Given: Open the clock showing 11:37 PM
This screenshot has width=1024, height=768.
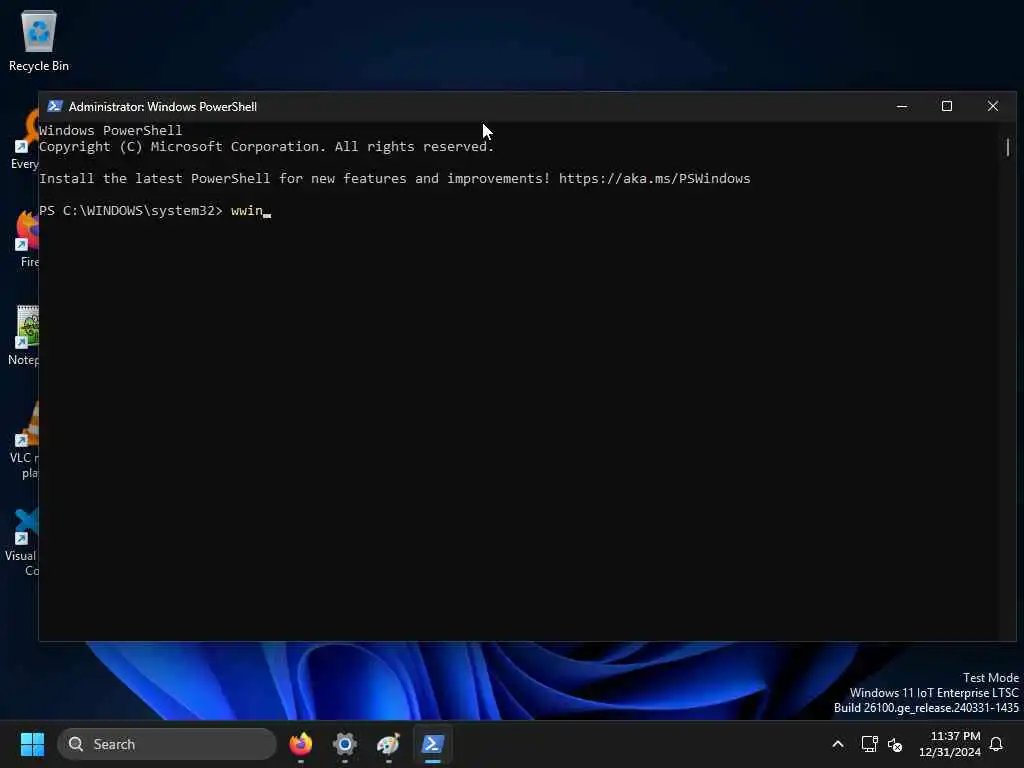Looking at the screenshot, I should pos(950,744).
